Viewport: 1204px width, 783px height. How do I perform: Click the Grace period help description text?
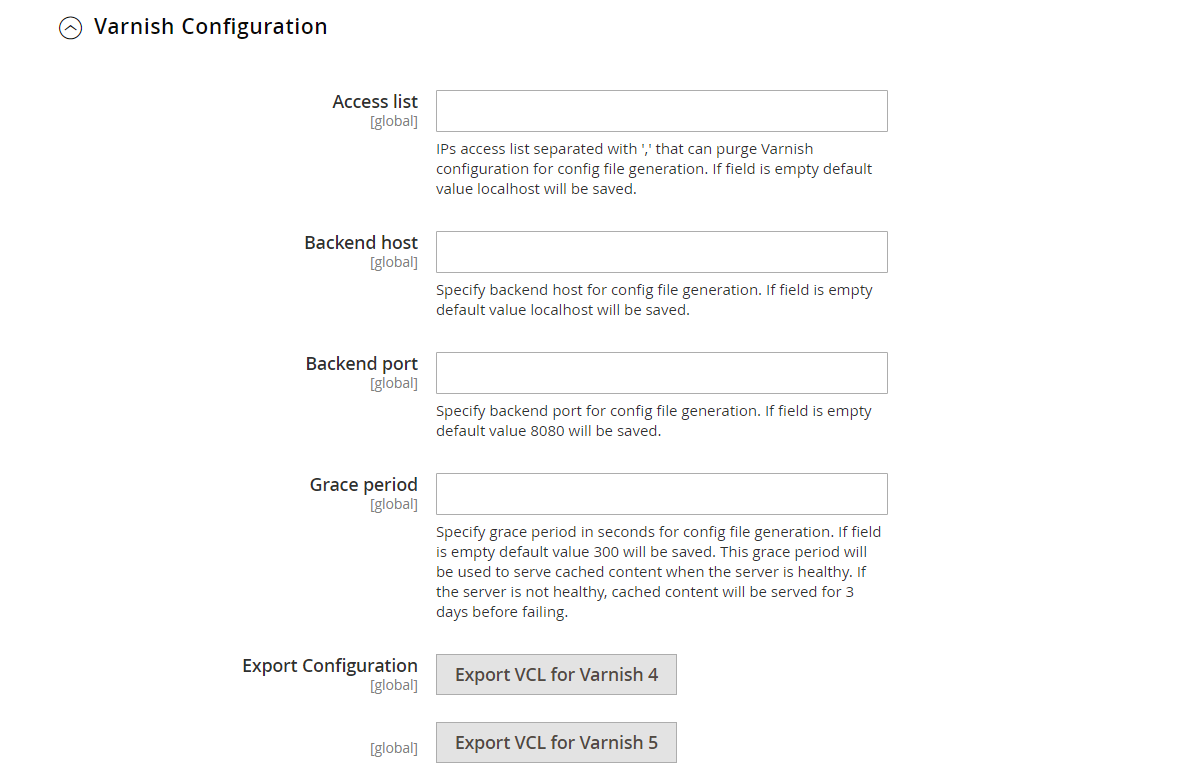(659, 572)
